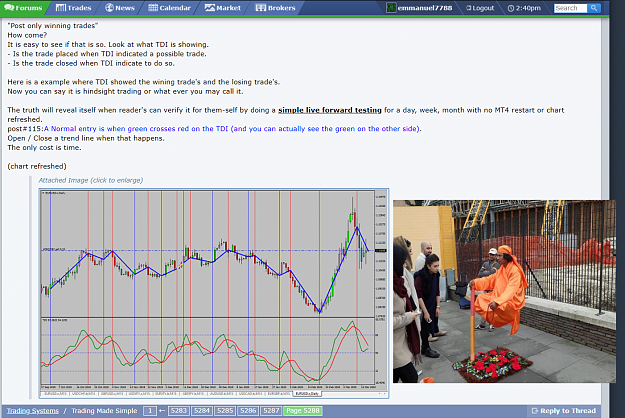
Task: Open the Calendar tab
Action: [x=169, y=8]
